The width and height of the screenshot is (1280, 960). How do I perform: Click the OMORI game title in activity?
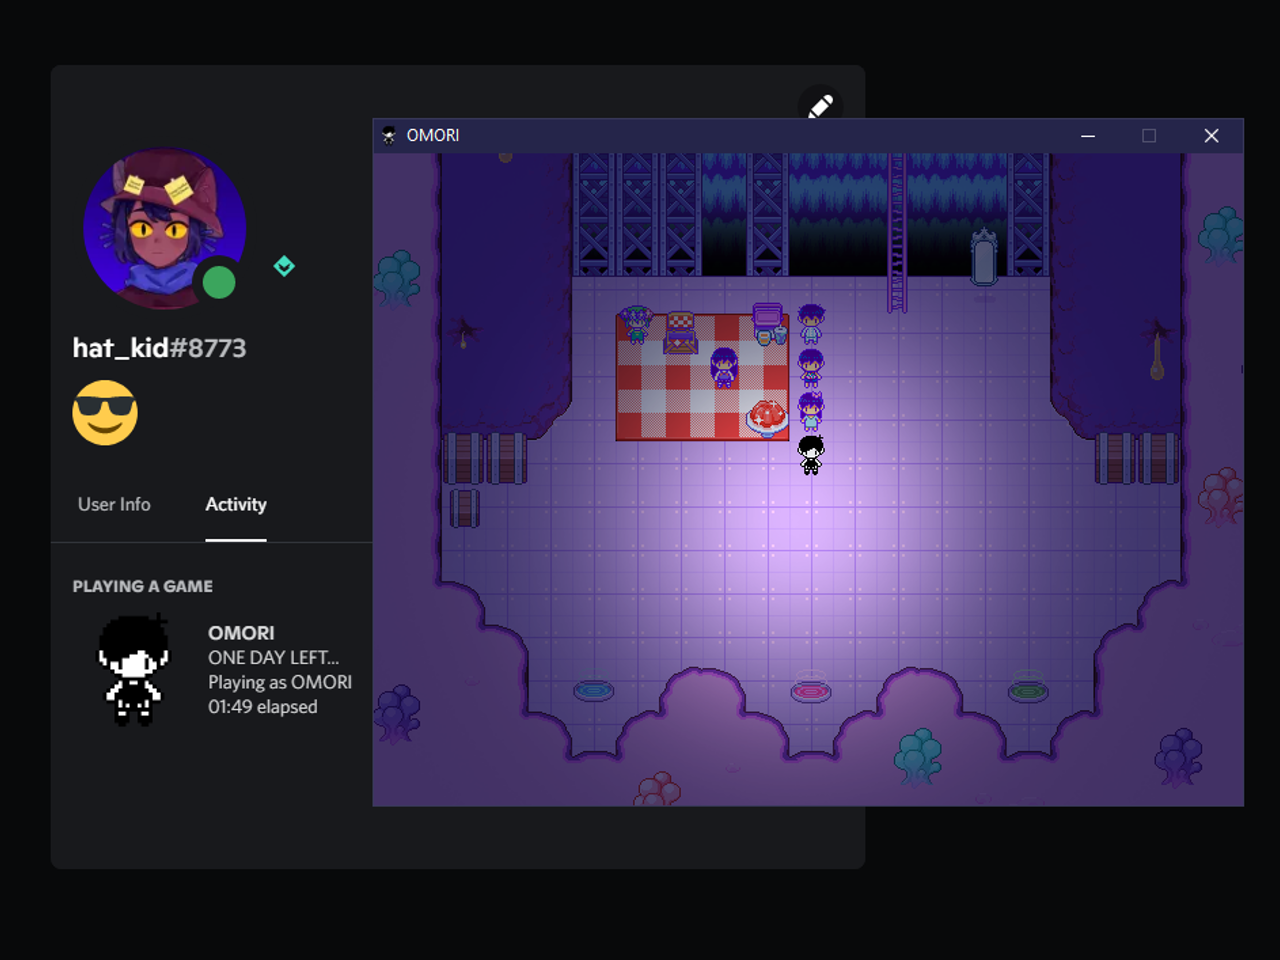[241, 633]
